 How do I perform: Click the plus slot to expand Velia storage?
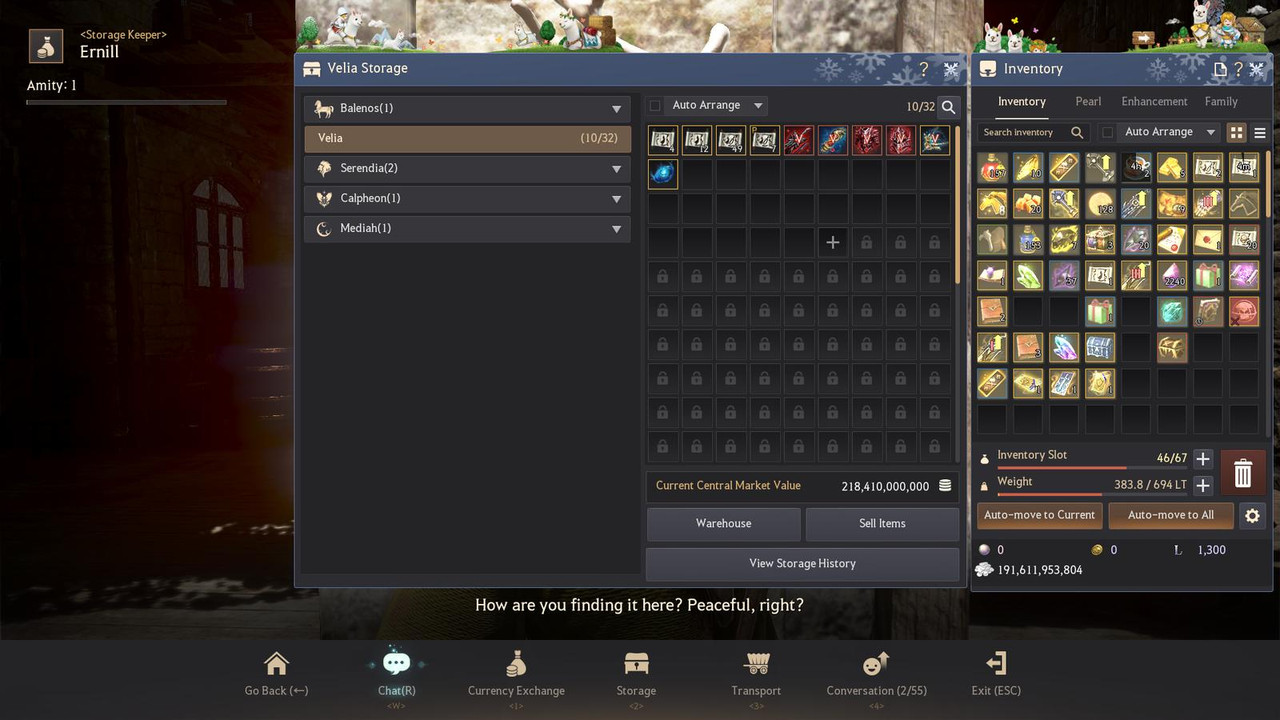833,242
